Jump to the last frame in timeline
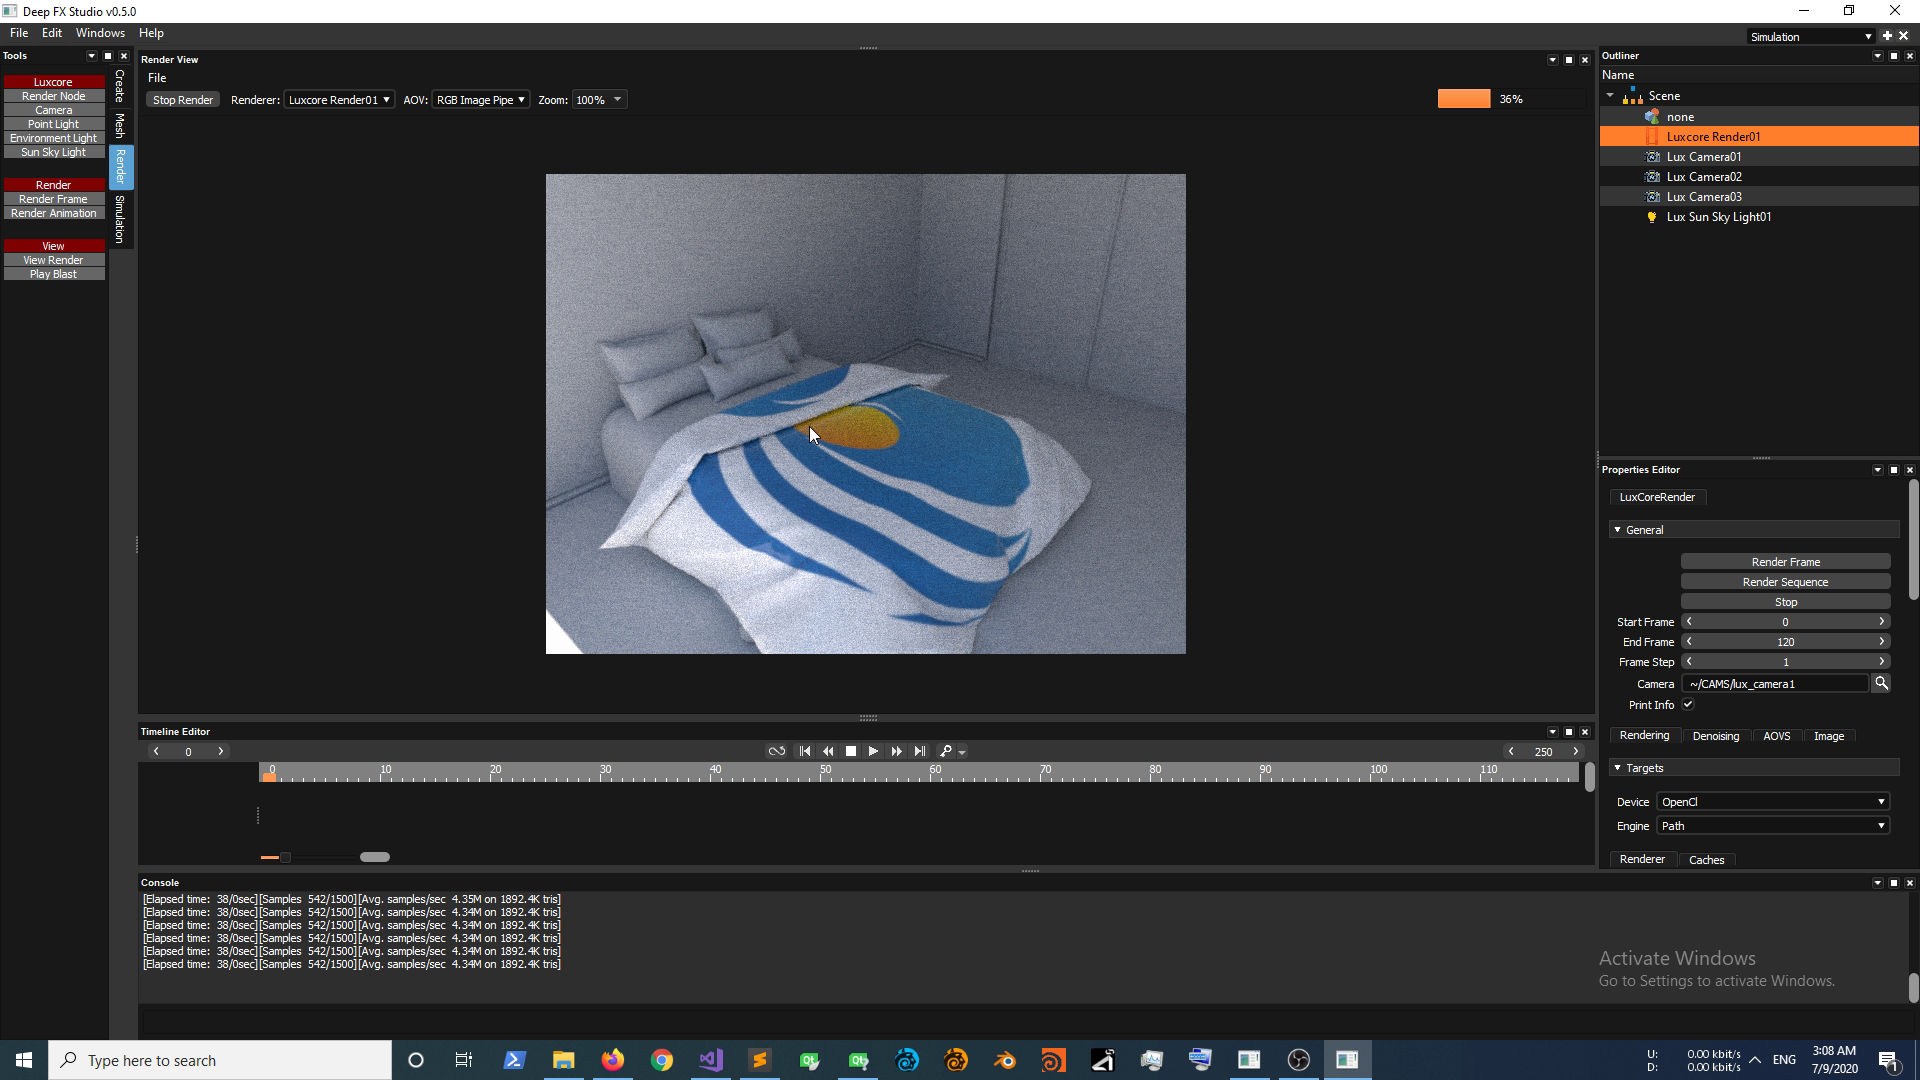This screenshot has width=1920, height=1080. [920, 751]
